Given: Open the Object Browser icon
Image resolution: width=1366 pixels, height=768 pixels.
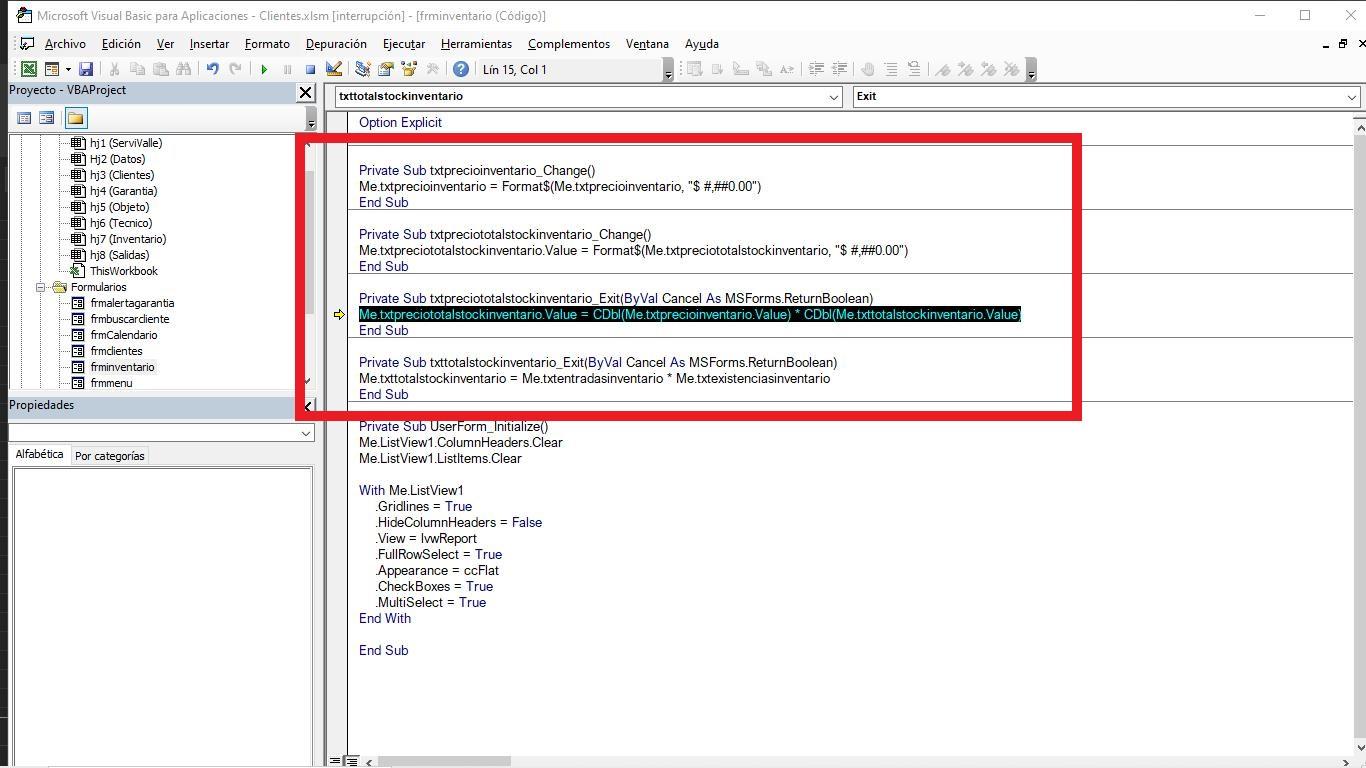Looking at the screenshot, I should [408, 69].
